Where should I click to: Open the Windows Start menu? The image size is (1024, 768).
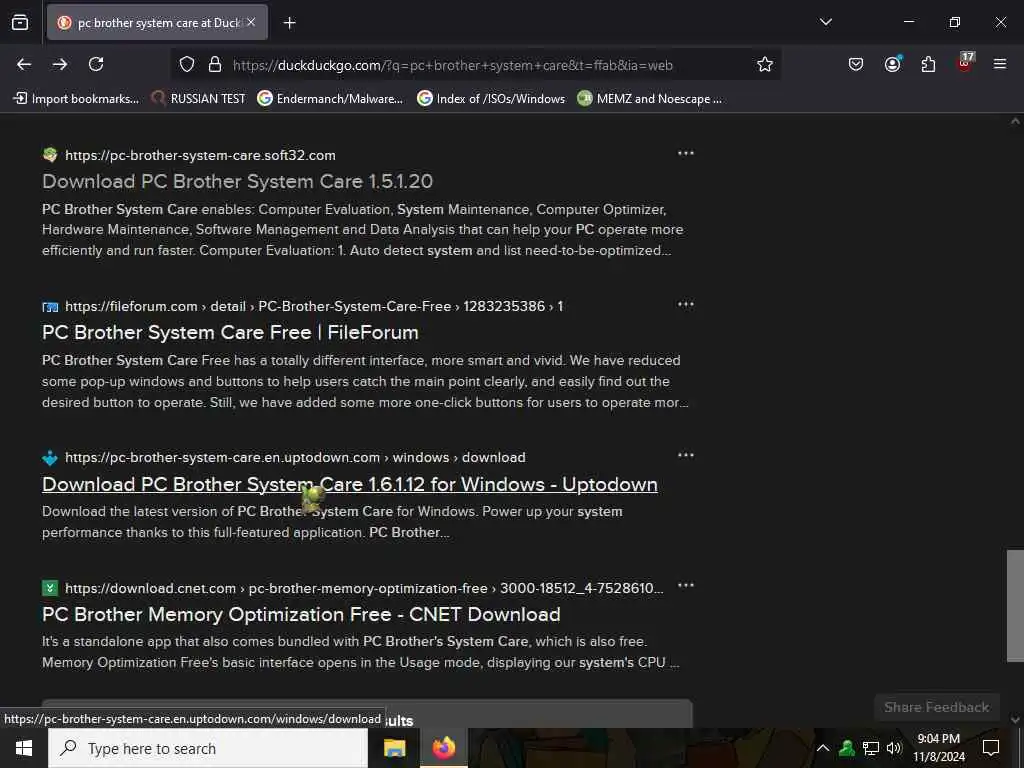tap(24, 748)
